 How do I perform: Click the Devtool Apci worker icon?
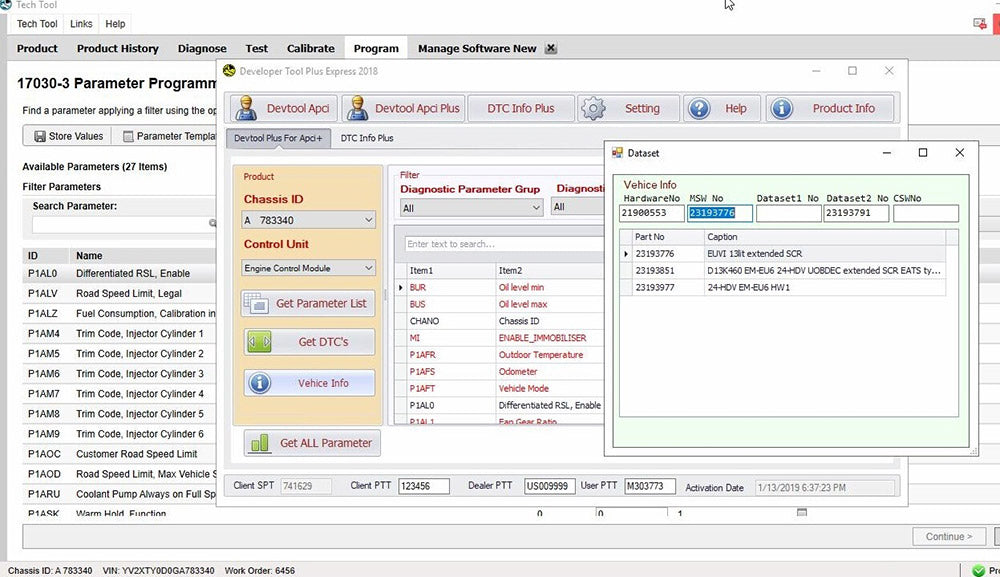pyautogui.click(x=248, y=108)
